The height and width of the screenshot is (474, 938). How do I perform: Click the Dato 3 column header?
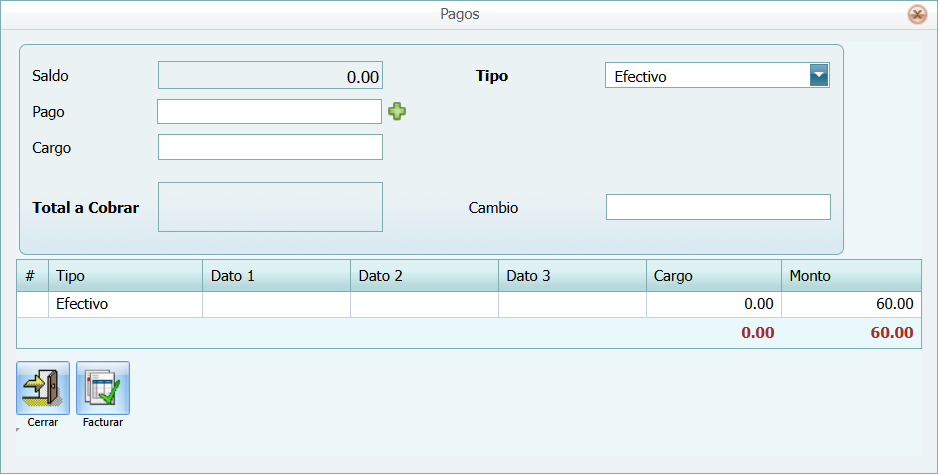(572, 276)
